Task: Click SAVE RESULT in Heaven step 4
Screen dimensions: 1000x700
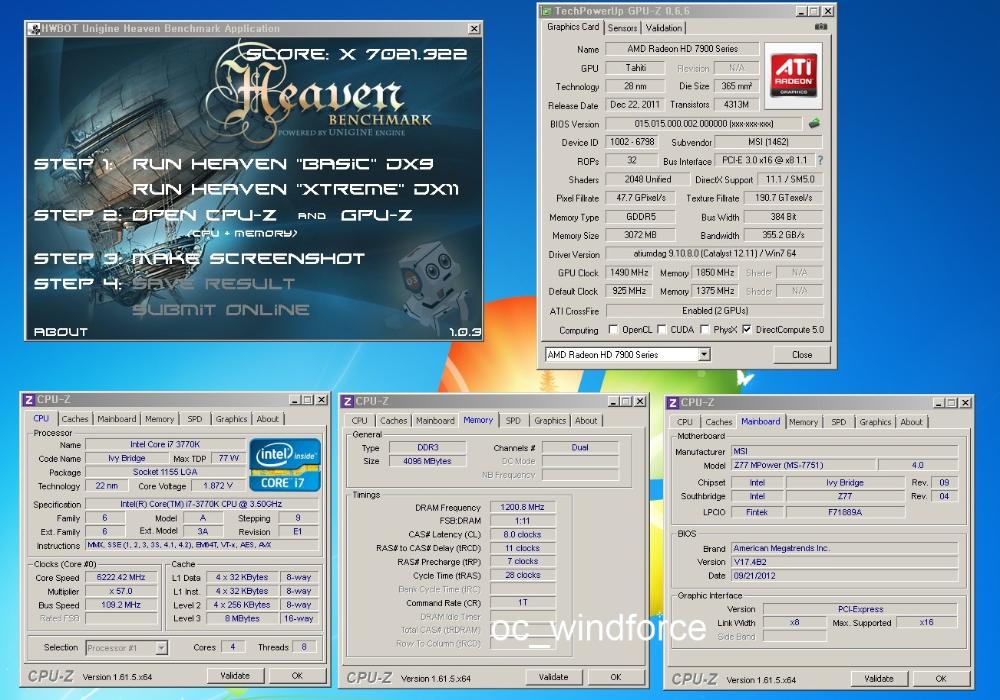Action: [214, 284]
